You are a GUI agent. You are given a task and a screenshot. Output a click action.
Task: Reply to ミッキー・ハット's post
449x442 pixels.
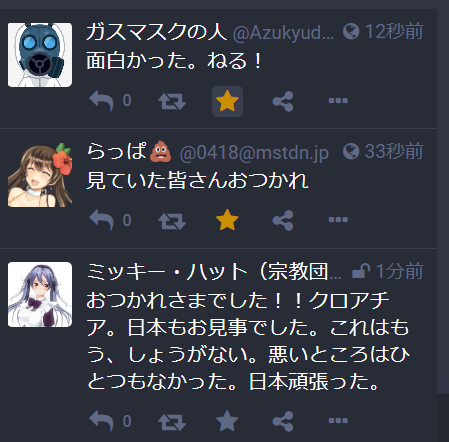coord(102,421)
